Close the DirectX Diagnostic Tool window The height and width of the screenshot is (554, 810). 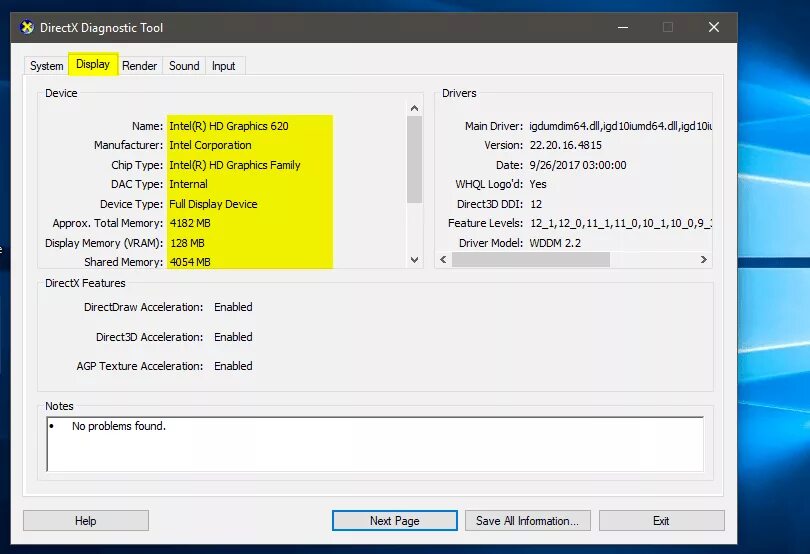[714, 27]
